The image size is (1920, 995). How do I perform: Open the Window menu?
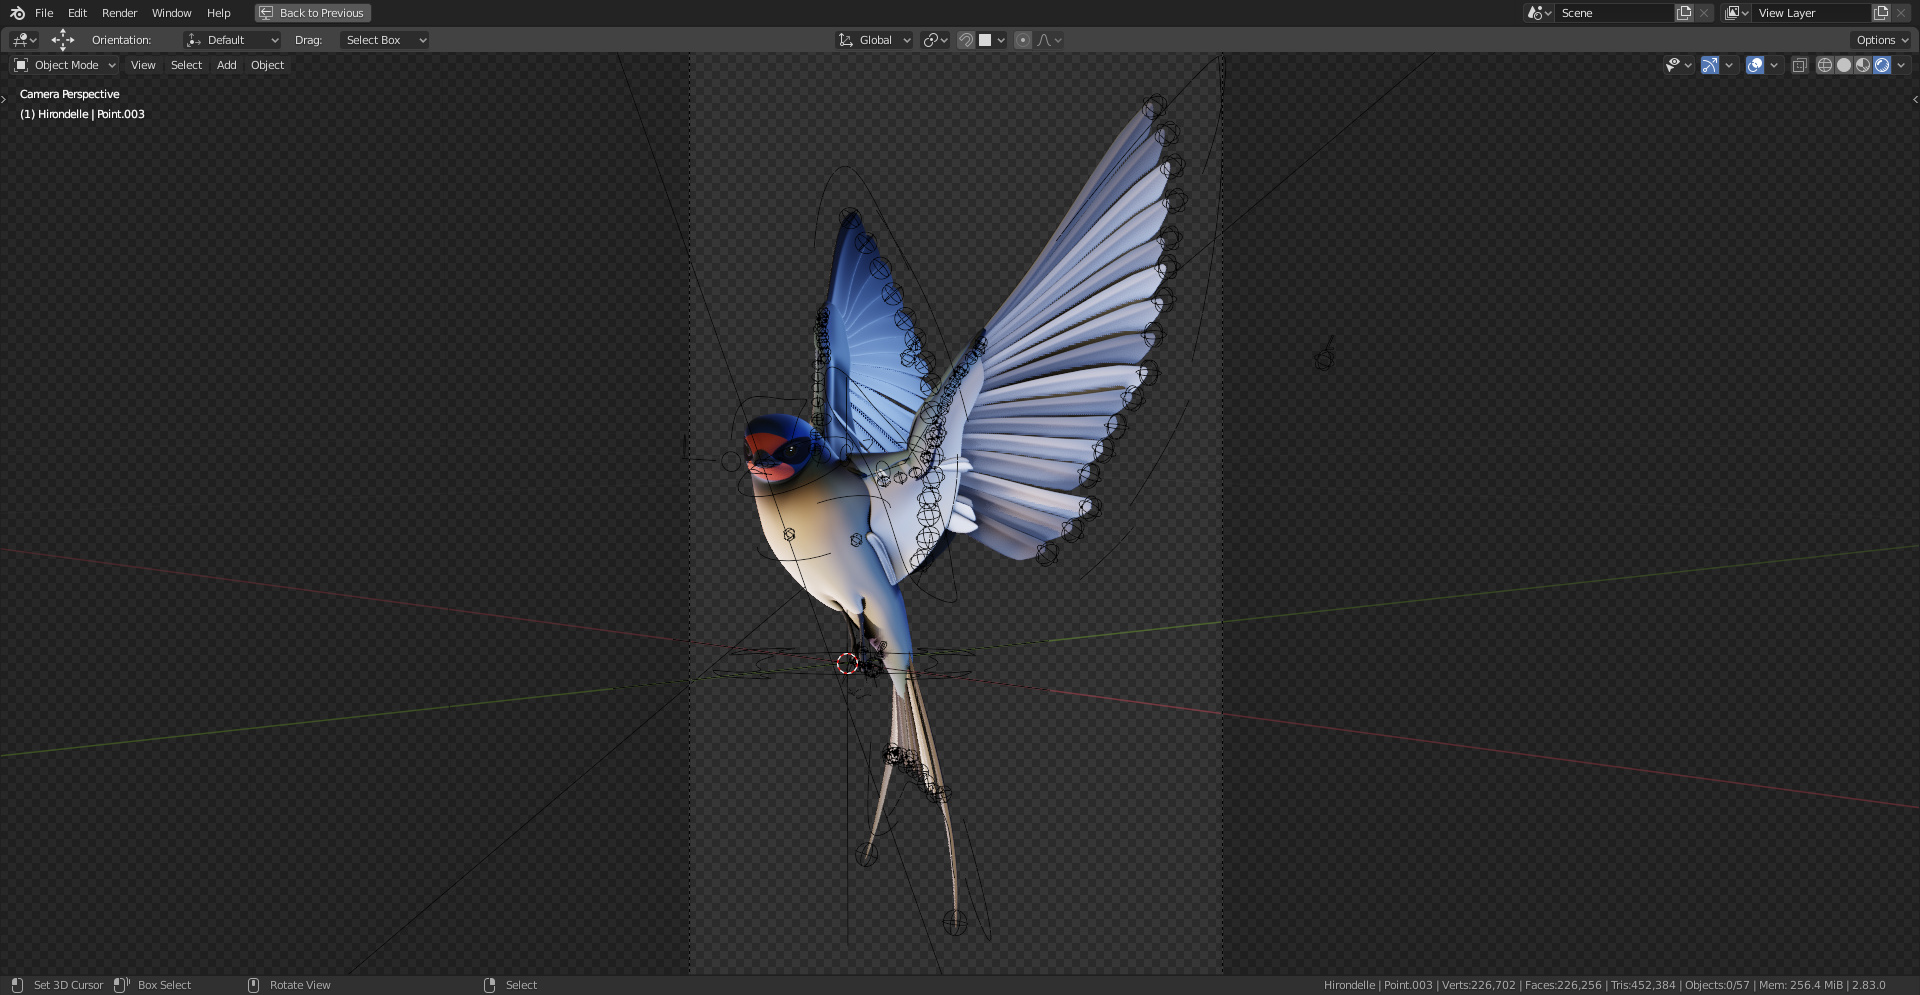171,13
